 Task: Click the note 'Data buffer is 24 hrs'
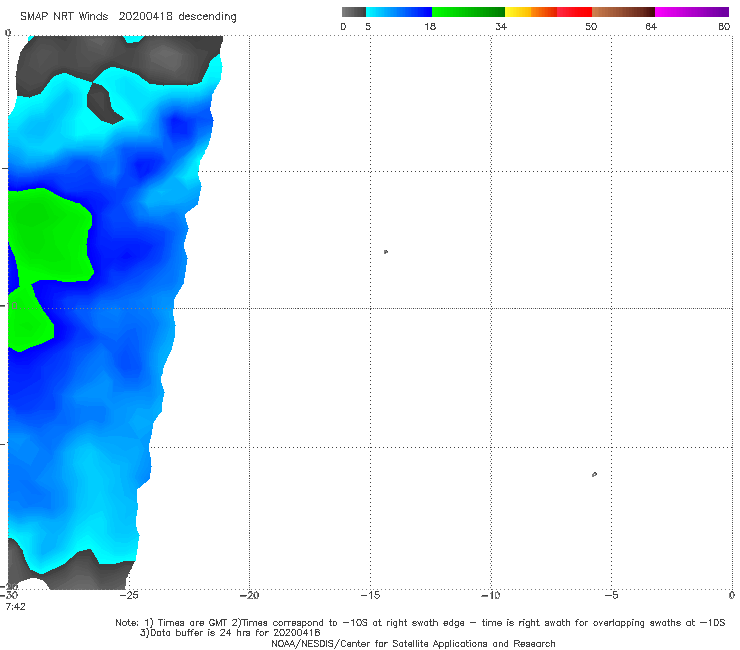tap(203, 633)
